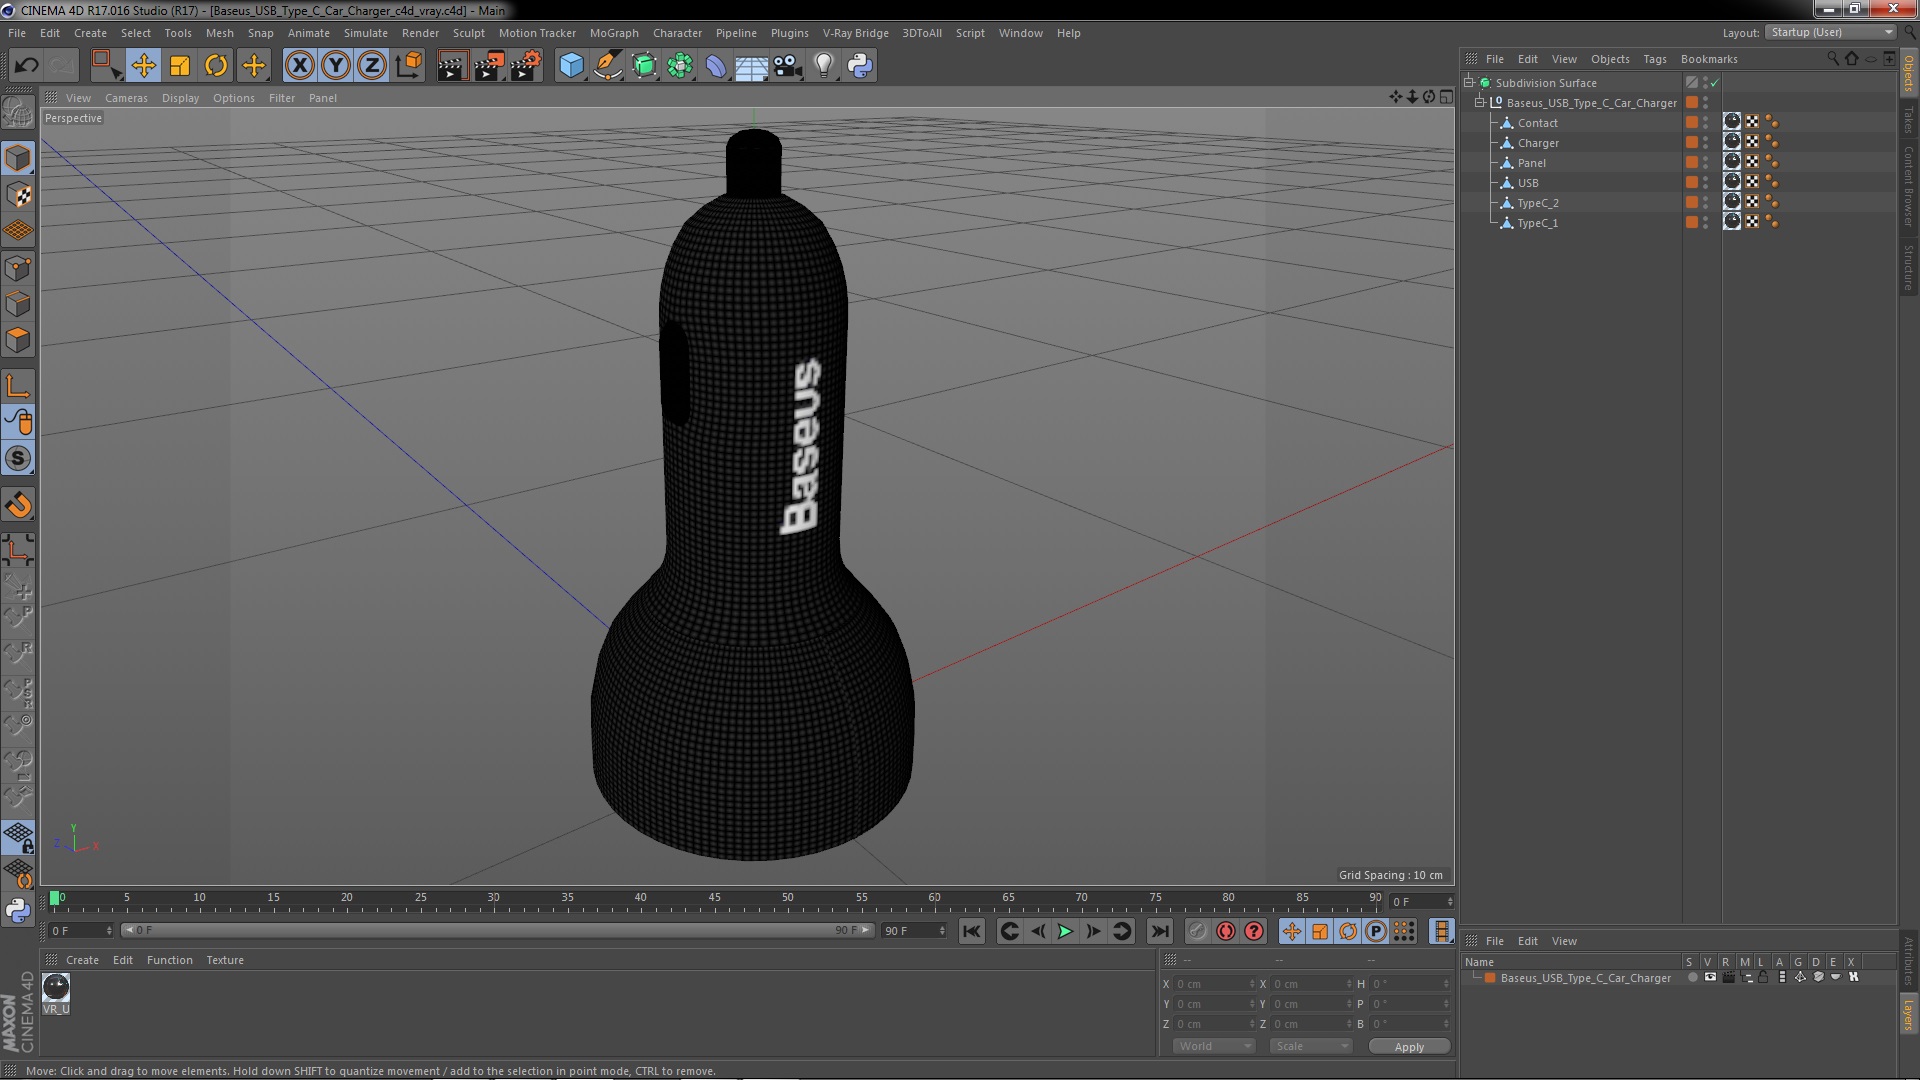
Task: Toggle visibility dots for USB object
Action: (1706, 183)
